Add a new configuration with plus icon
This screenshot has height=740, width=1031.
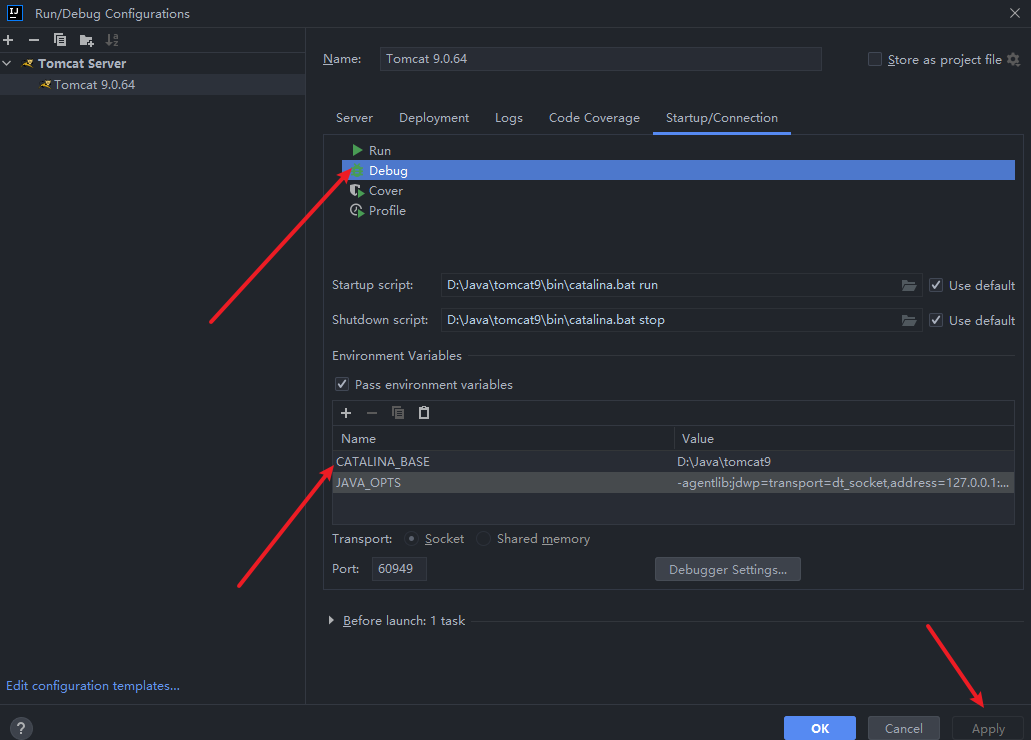click(x=9, y=40)
